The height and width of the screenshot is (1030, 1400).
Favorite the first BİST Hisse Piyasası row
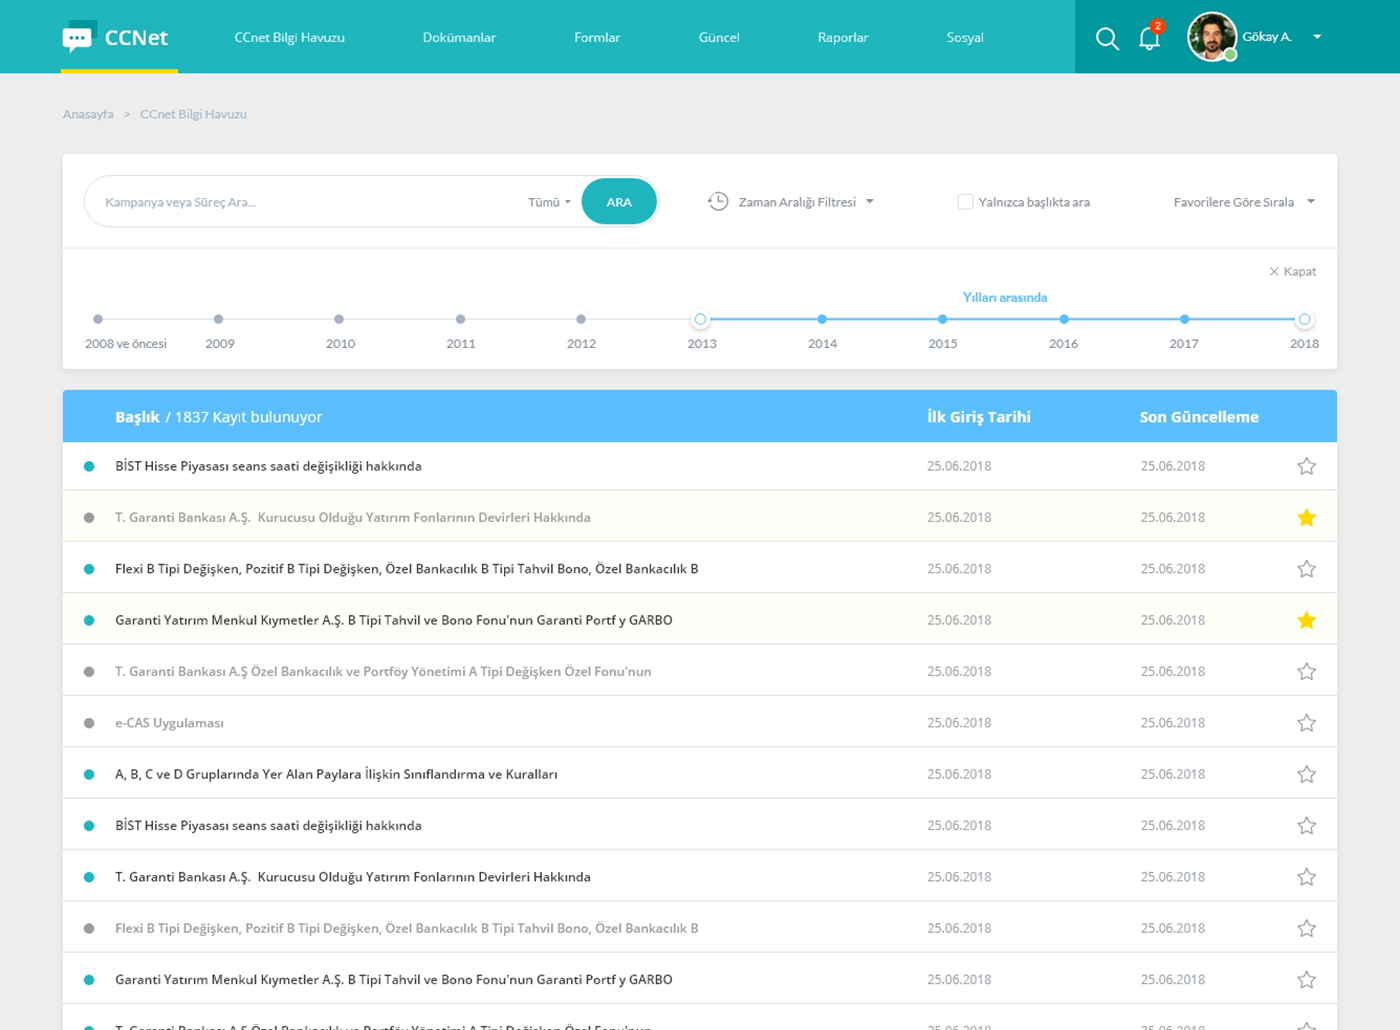(1306, 466)
